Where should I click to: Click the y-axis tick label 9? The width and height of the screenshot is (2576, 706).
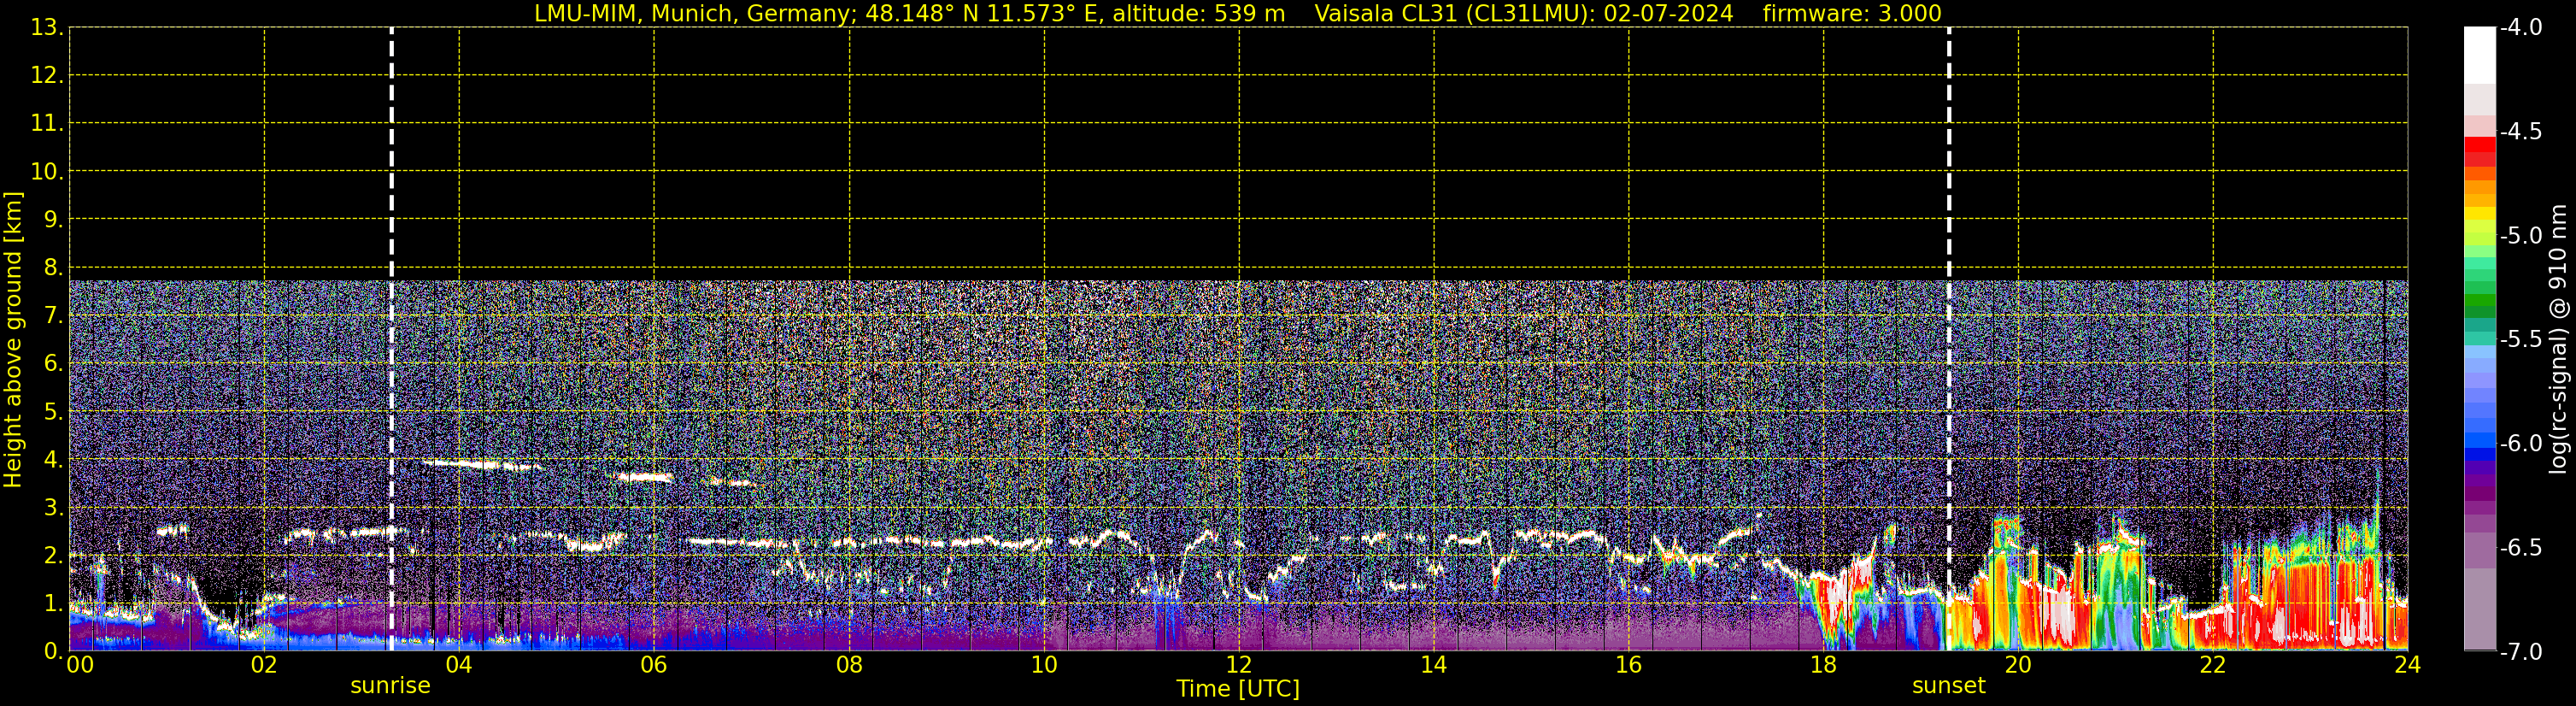click(x=53, y=220)
